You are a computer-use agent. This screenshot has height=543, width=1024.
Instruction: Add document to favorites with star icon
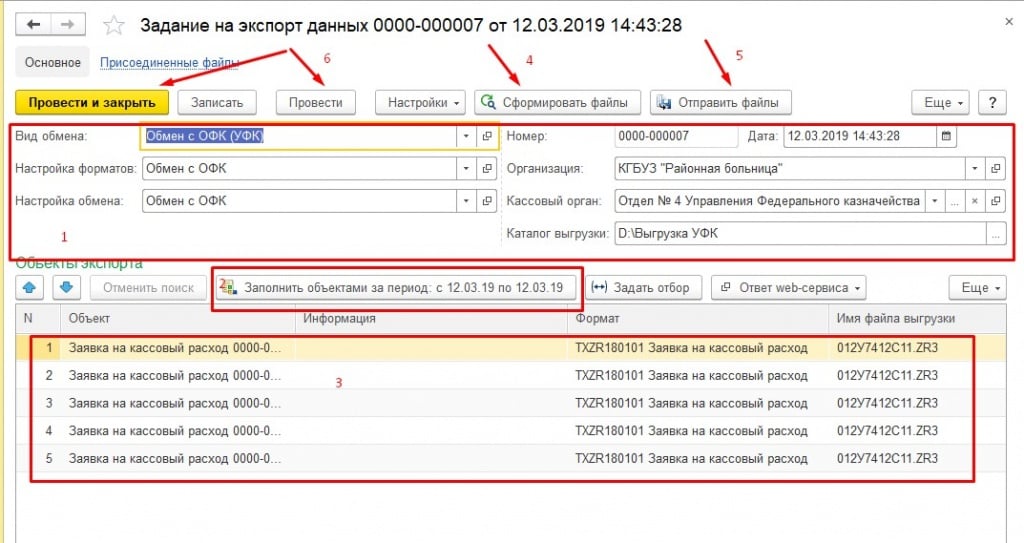(x=115, y=24)
